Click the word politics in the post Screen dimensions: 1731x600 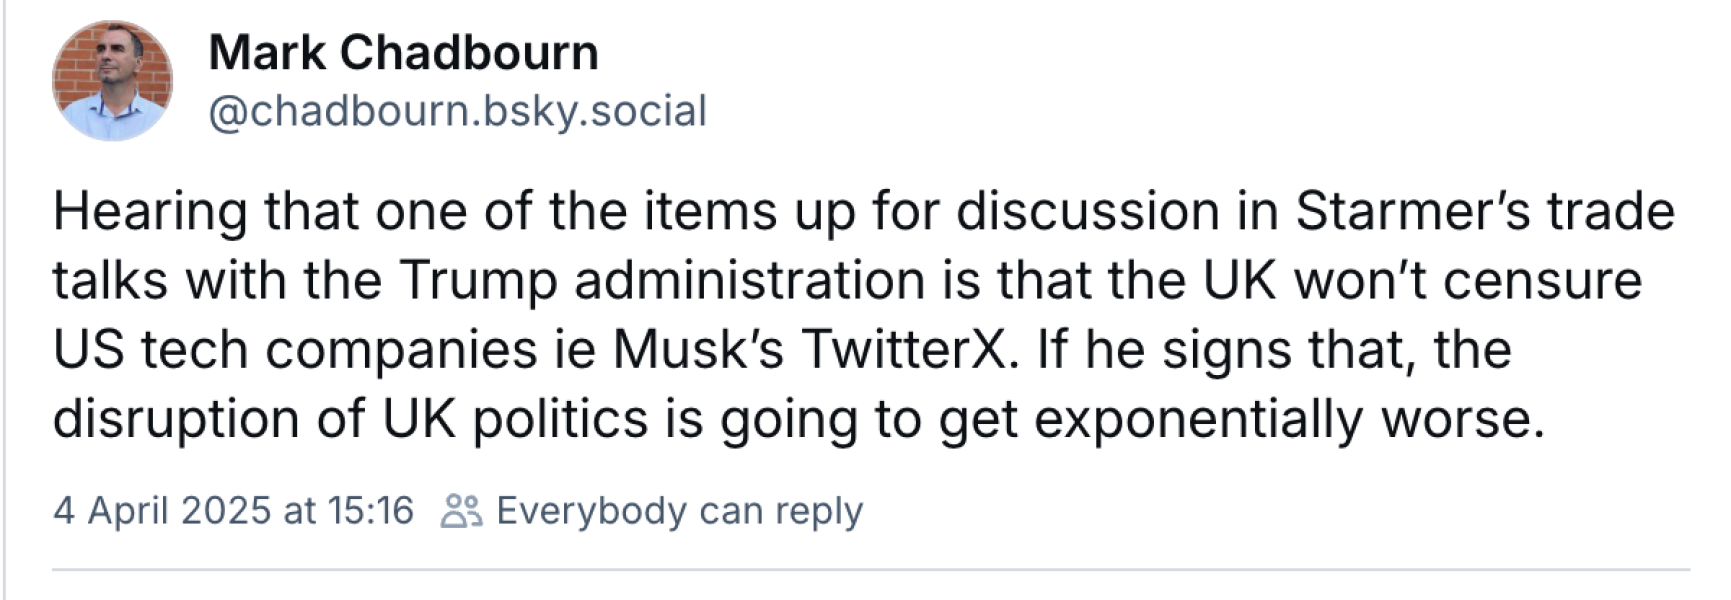pyautogui.click(x=560, y=419)
